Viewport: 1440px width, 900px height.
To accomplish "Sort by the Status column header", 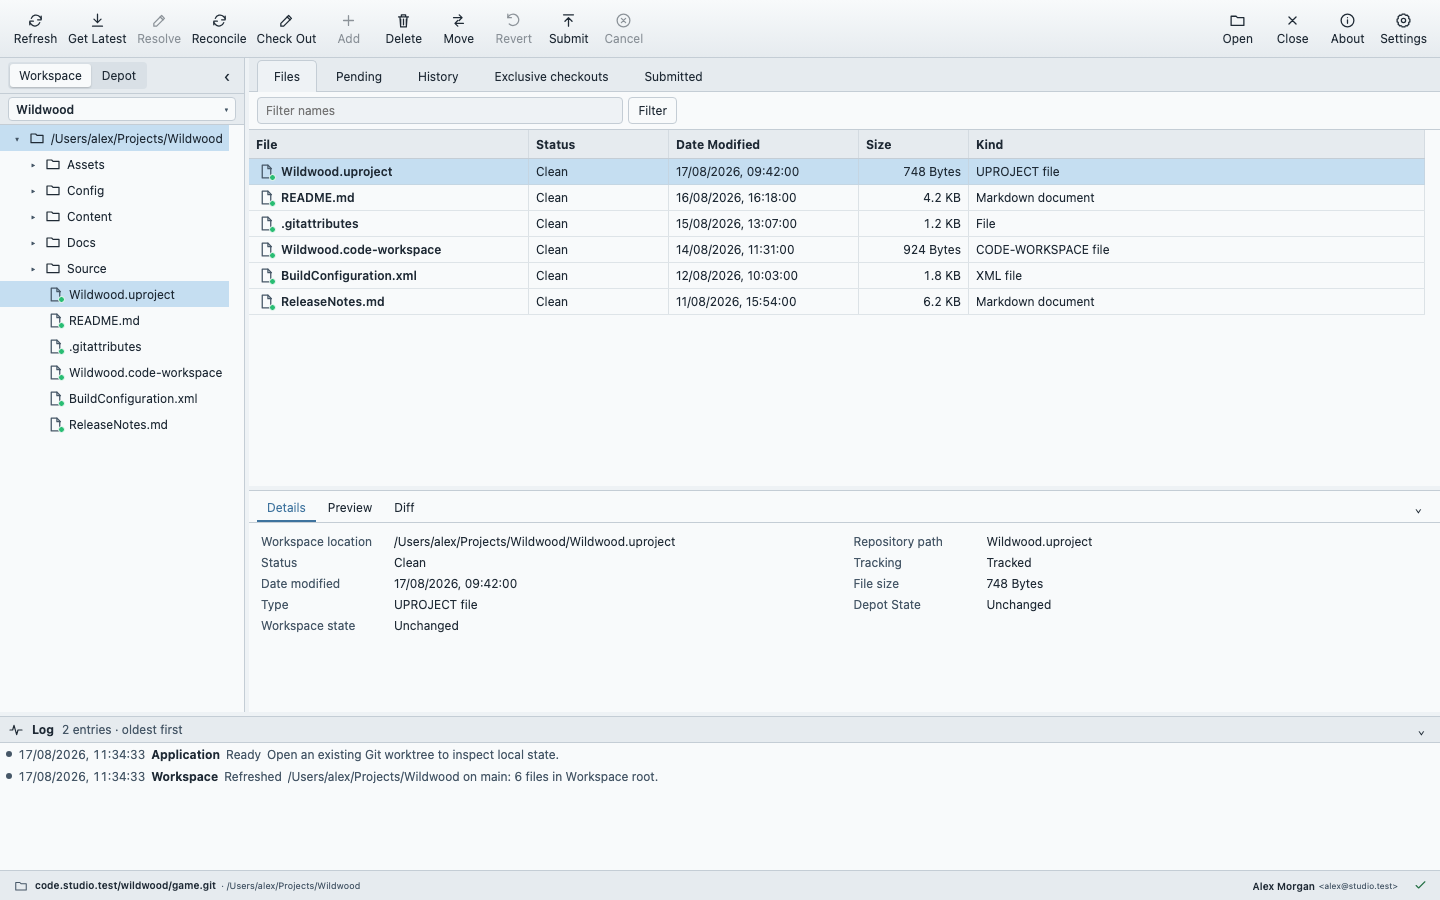I will coord(598,145).
